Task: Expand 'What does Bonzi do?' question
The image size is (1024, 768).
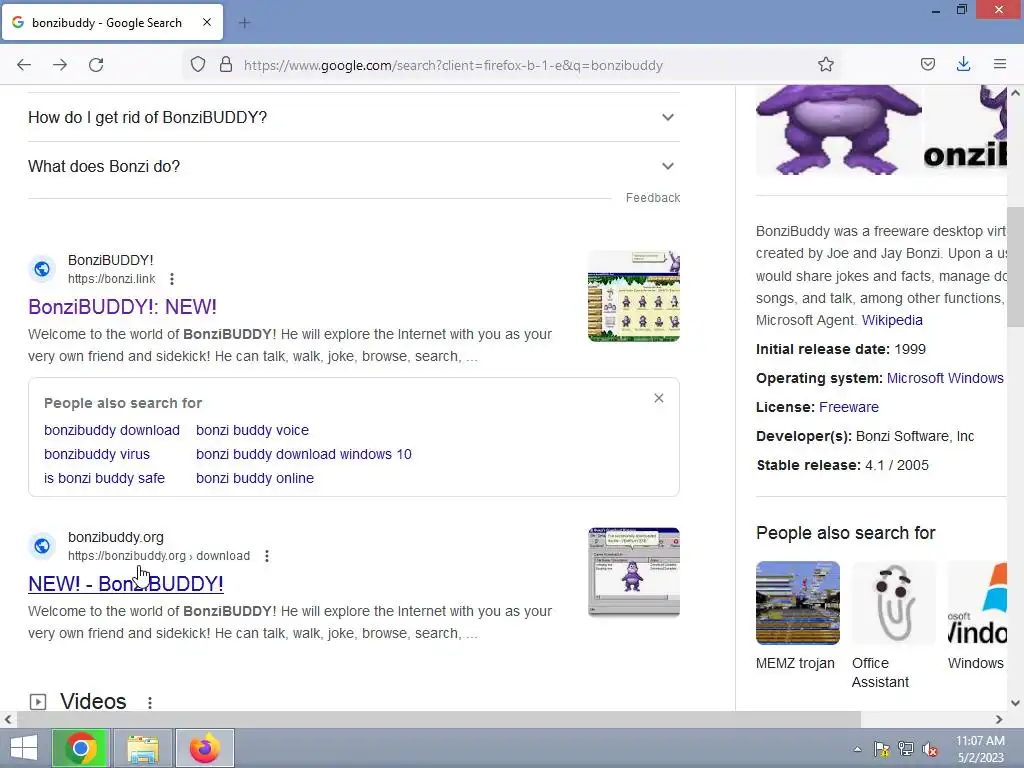Action: click(353, 167)
